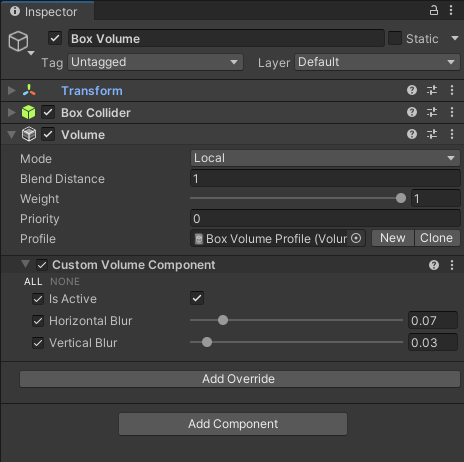Viewport: 464px width, 462px height.
Task: Enable the Static checkbox
Action: tap(395, 38)
